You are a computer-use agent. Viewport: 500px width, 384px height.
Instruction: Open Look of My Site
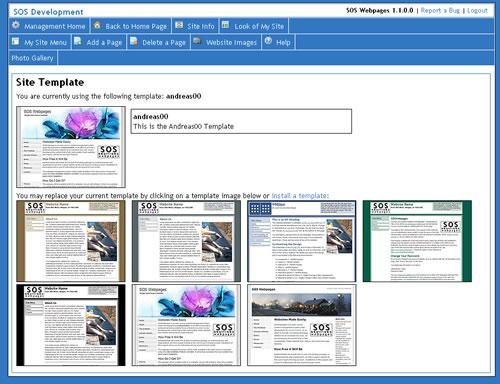259,26
